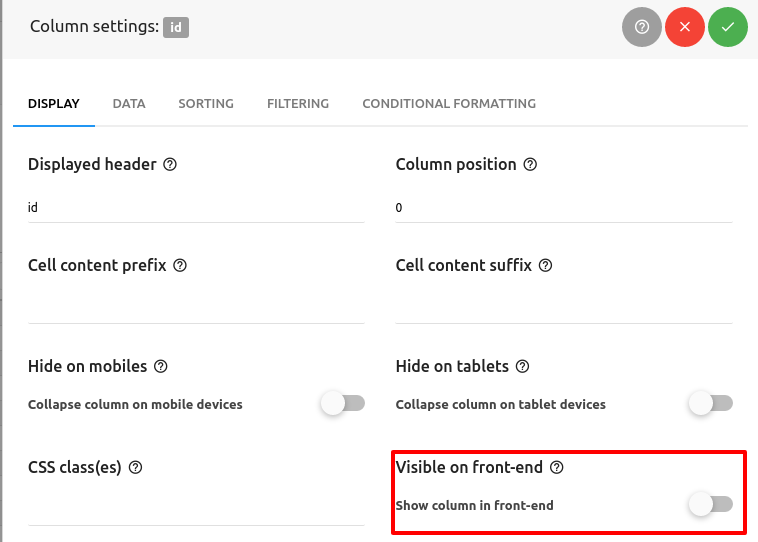Switch to the Display tab
The height and width of the screenshot is (542, 758).
pyautogui.click(x=54, y=103)
